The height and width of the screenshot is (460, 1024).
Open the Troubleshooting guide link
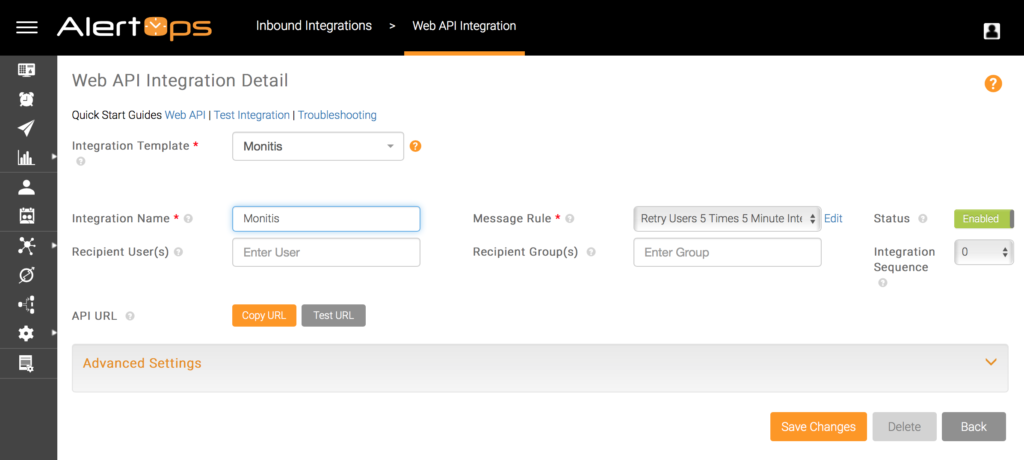(337, 115)
